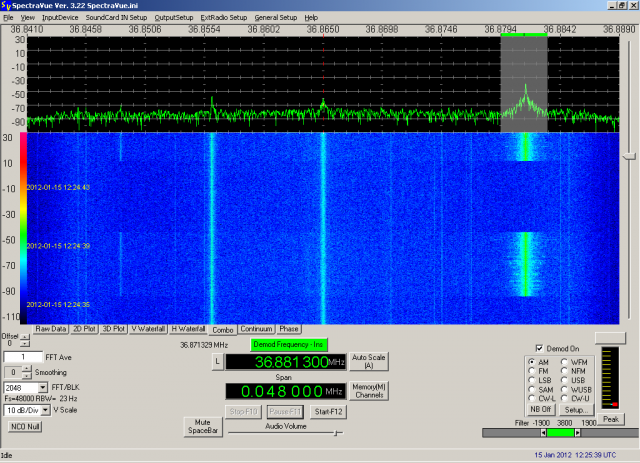This screenshot has width=640, height=463.
Task: Switch to the V Waterfall tab
Action: tap(148, 328)
